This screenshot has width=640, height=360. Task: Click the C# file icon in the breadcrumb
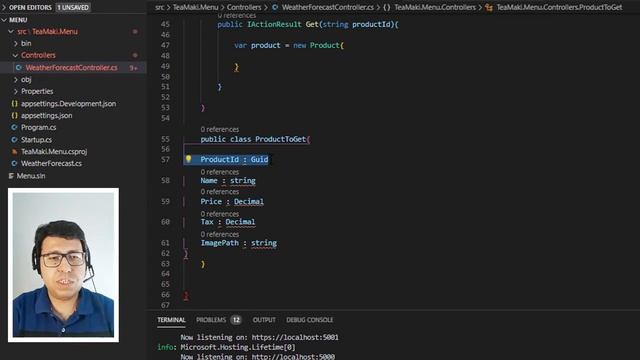(275, 7)
